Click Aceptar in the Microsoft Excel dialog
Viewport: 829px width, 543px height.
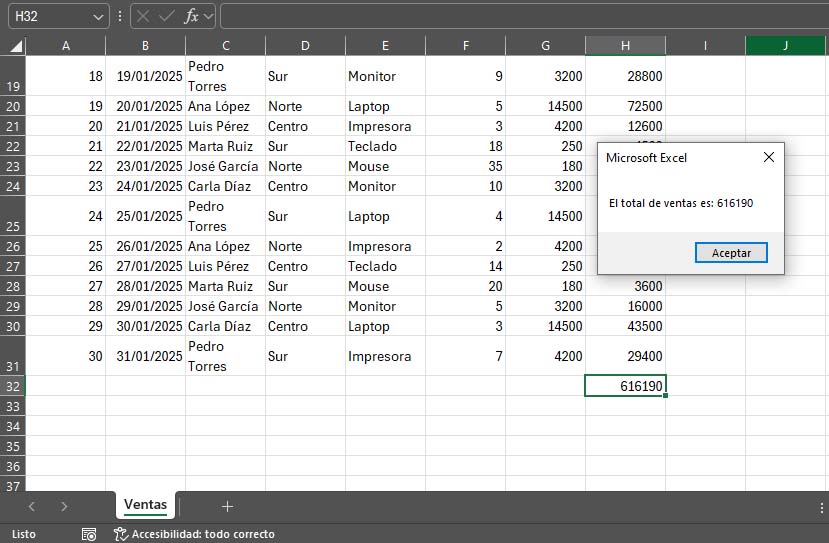pyautogui.click(x=731, y=253)
